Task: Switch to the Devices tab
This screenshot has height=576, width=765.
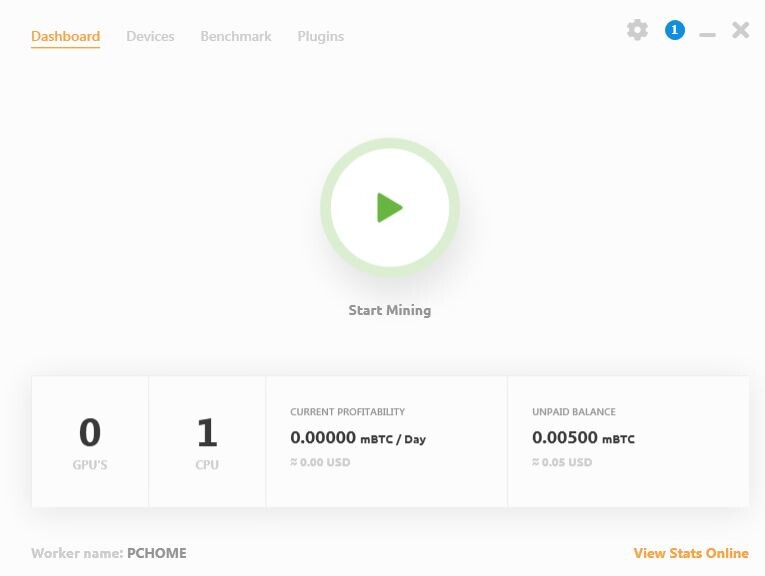Action: click(x=150, y=37)
